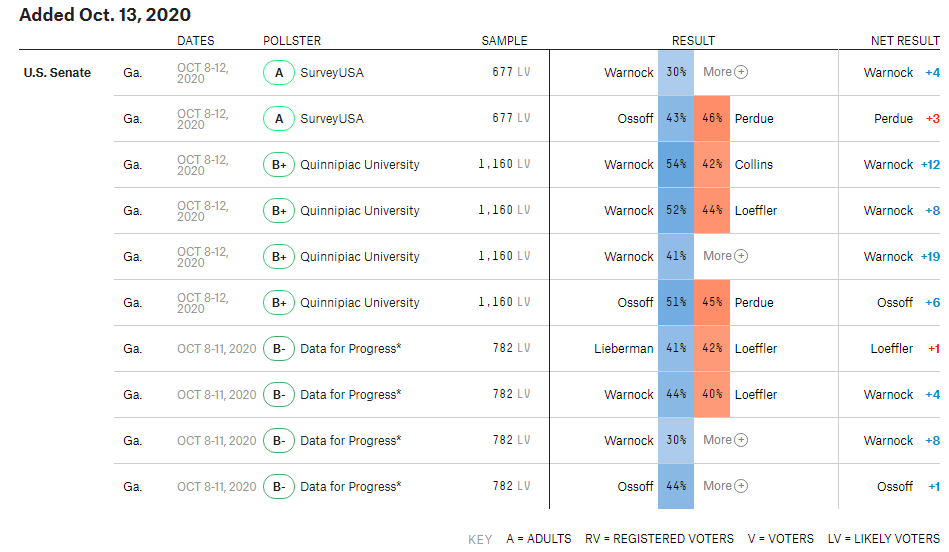Click the B+ grade badge on the Ossoff 51% Quinnipiac row
The height and width of the screenshot is (552, 949).
coord(278,303)
